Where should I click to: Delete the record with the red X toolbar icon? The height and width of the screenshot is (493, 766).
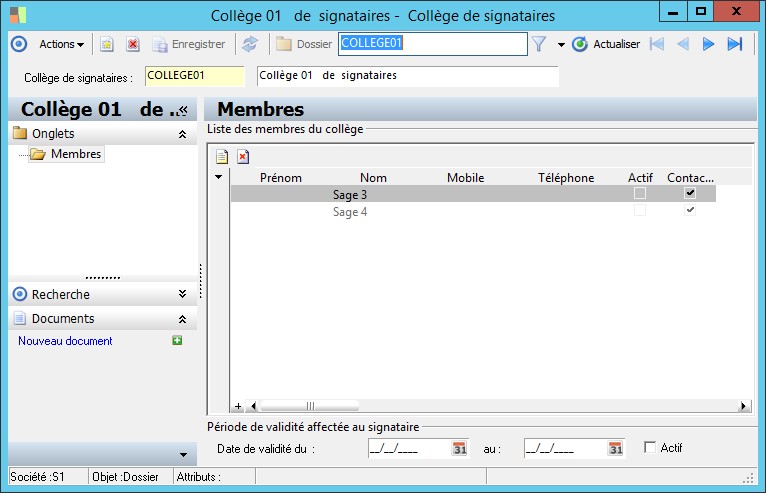click(x=132, y=44)
